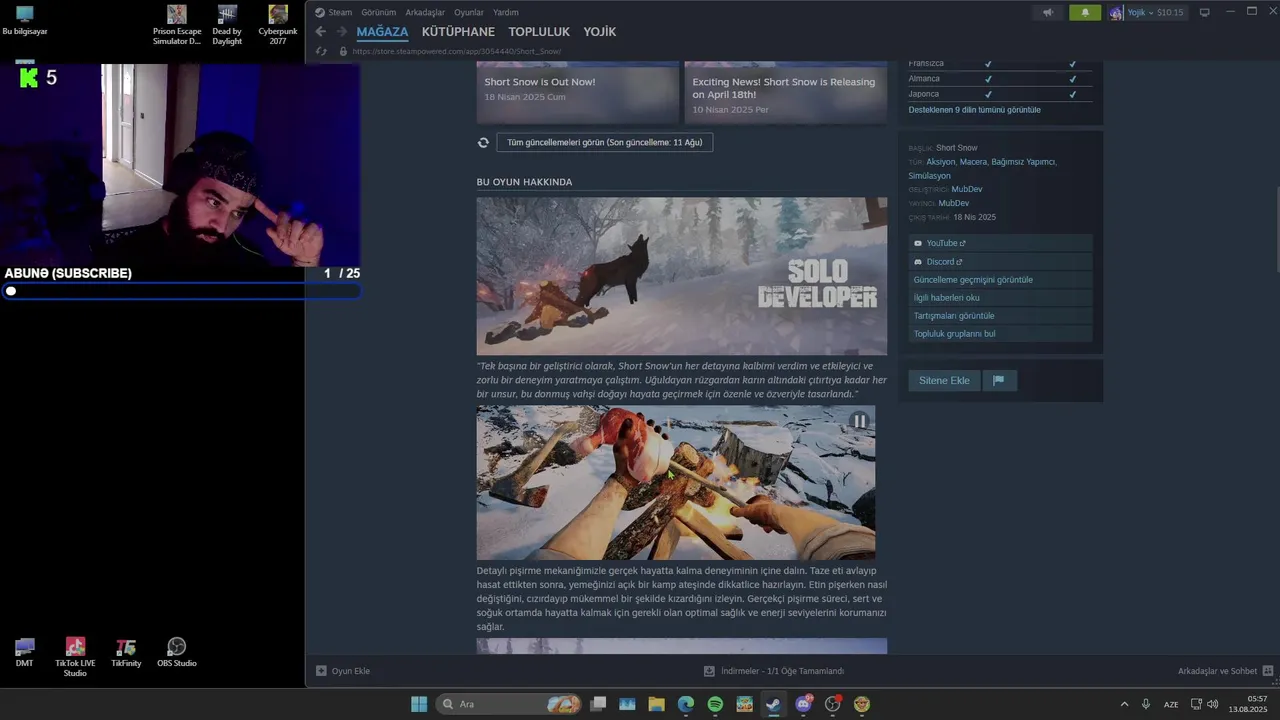The height and width of the screenshot is (720, 1280).
Task: Click Tartışmaları görüntüle link
Action: pos(1000,316)
